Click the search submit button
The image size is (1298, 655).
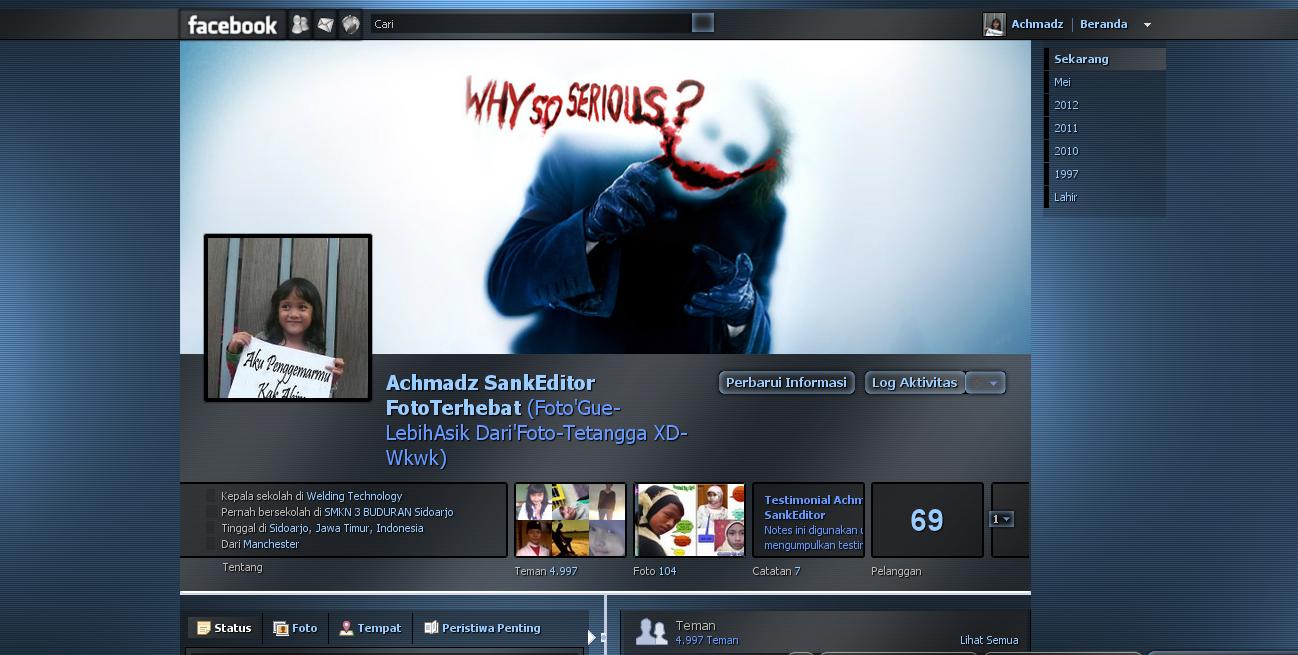(x=703, y=23)
